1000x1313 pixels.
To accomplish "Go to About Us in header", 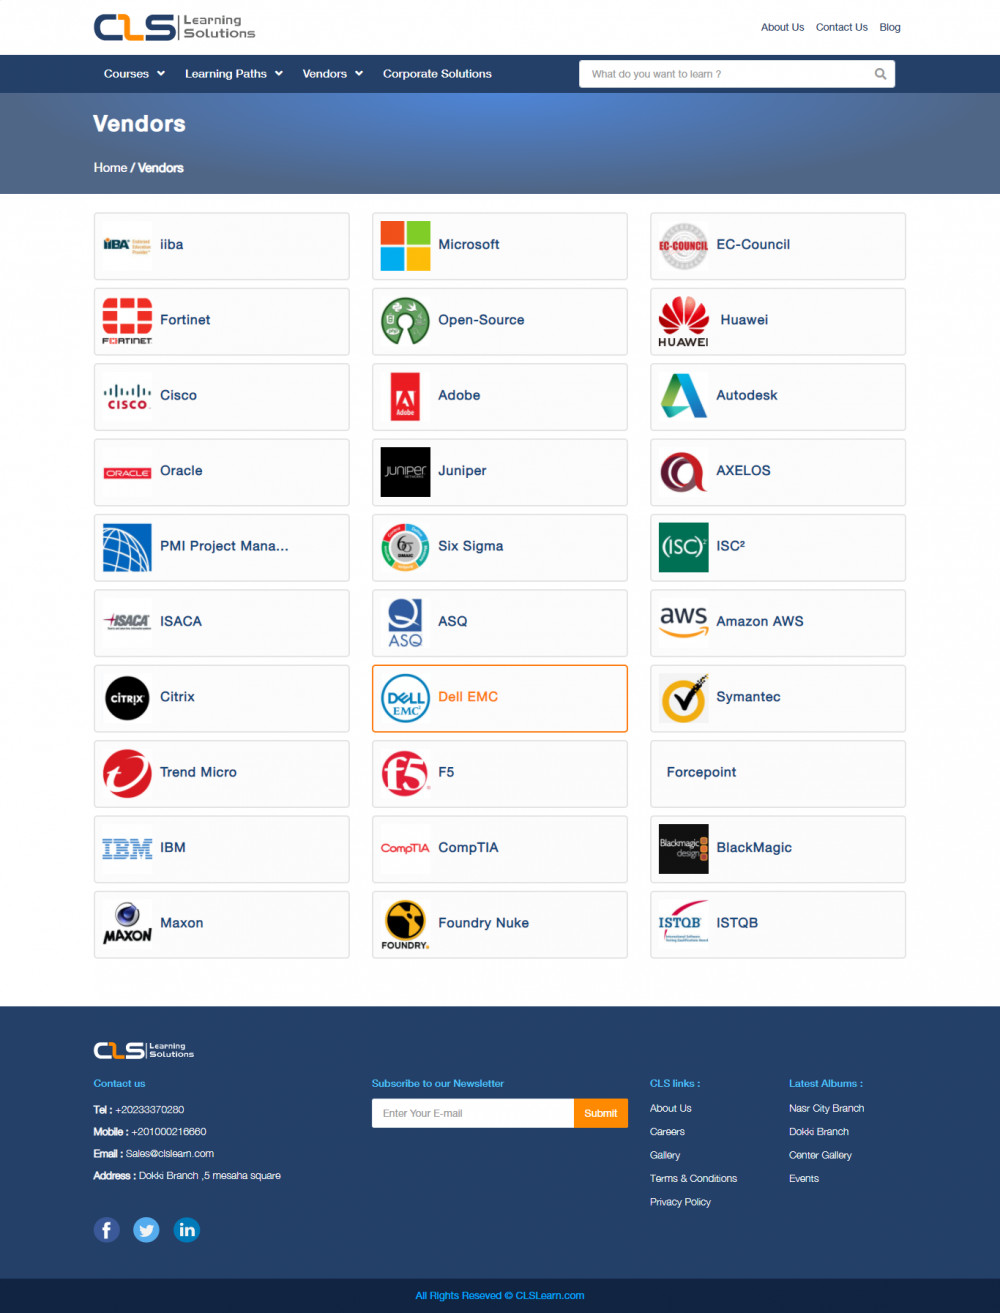I will (782, 28).
